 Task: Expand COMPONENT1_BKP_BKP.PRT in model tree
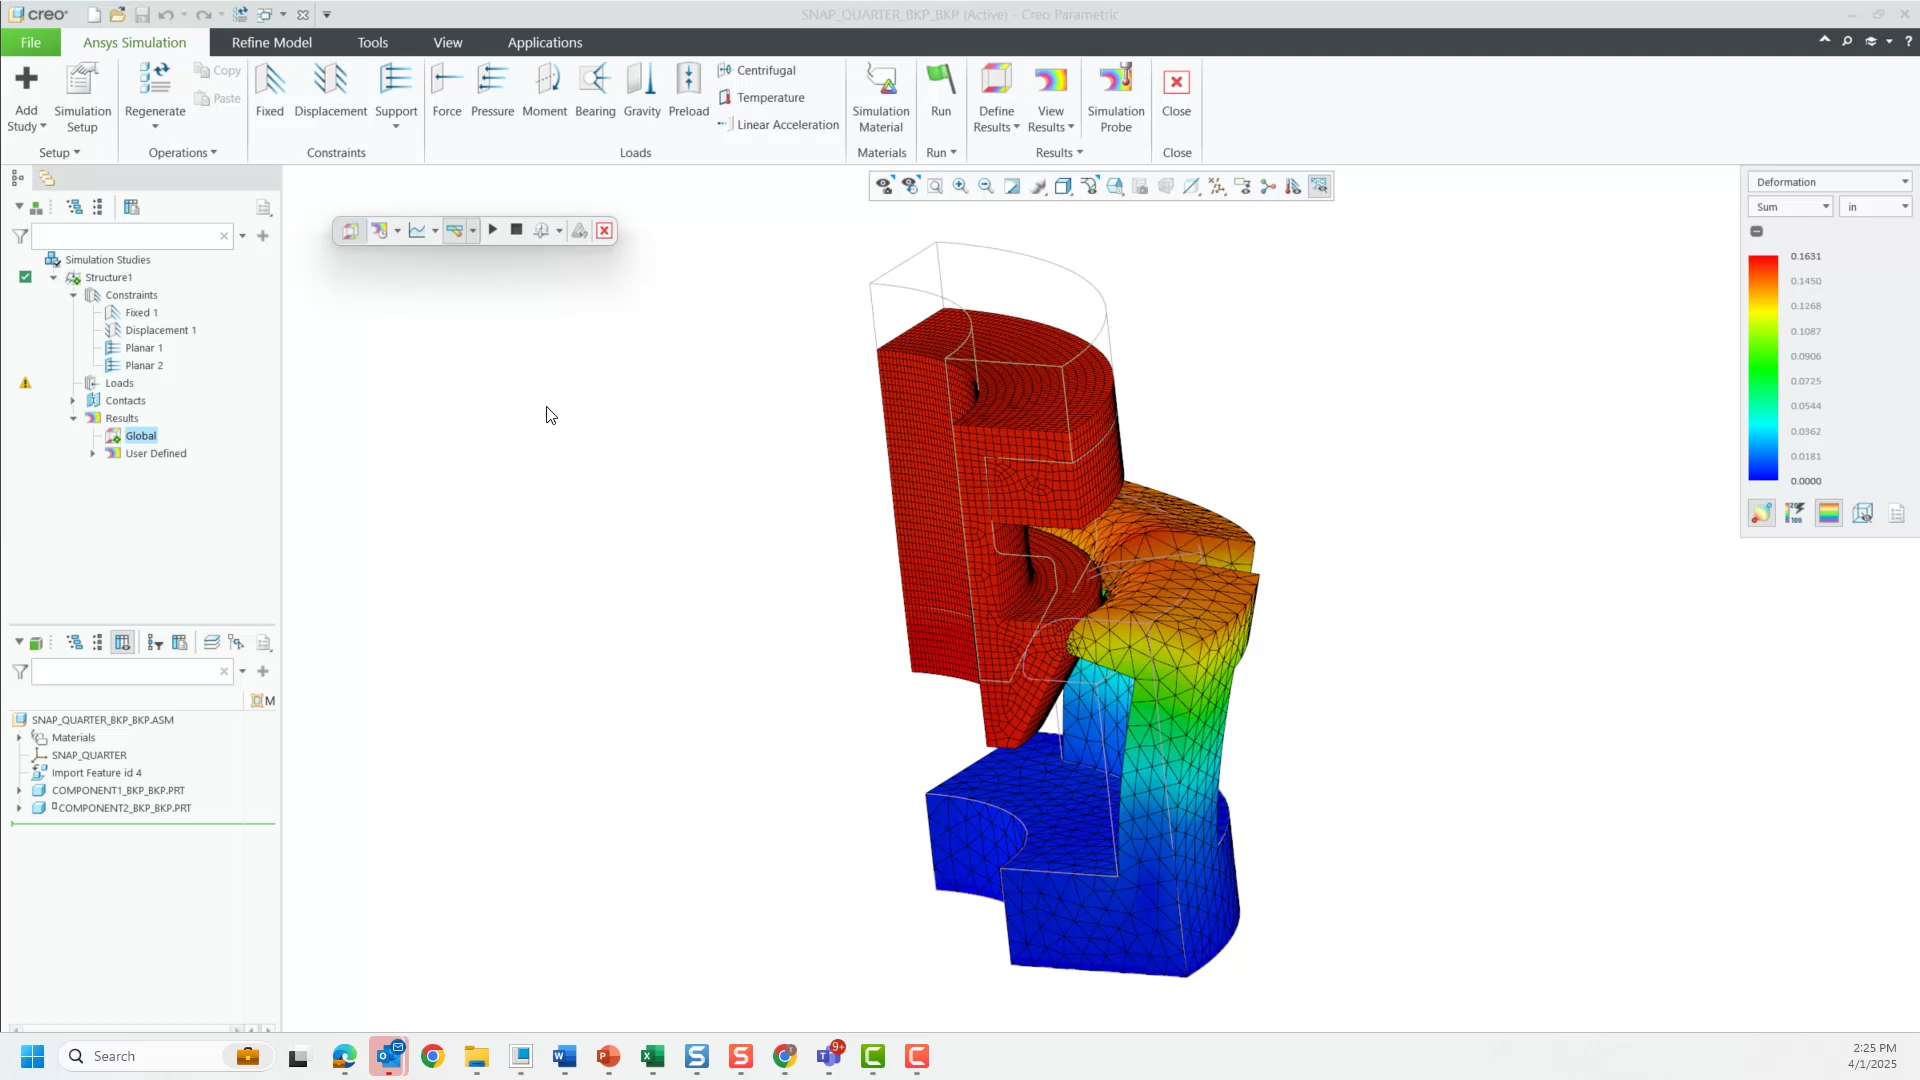[19, 791]
